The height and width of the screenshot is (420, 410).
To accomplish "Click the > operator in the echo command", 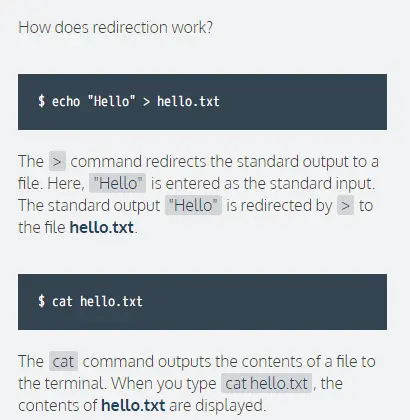I will point(146,102).
